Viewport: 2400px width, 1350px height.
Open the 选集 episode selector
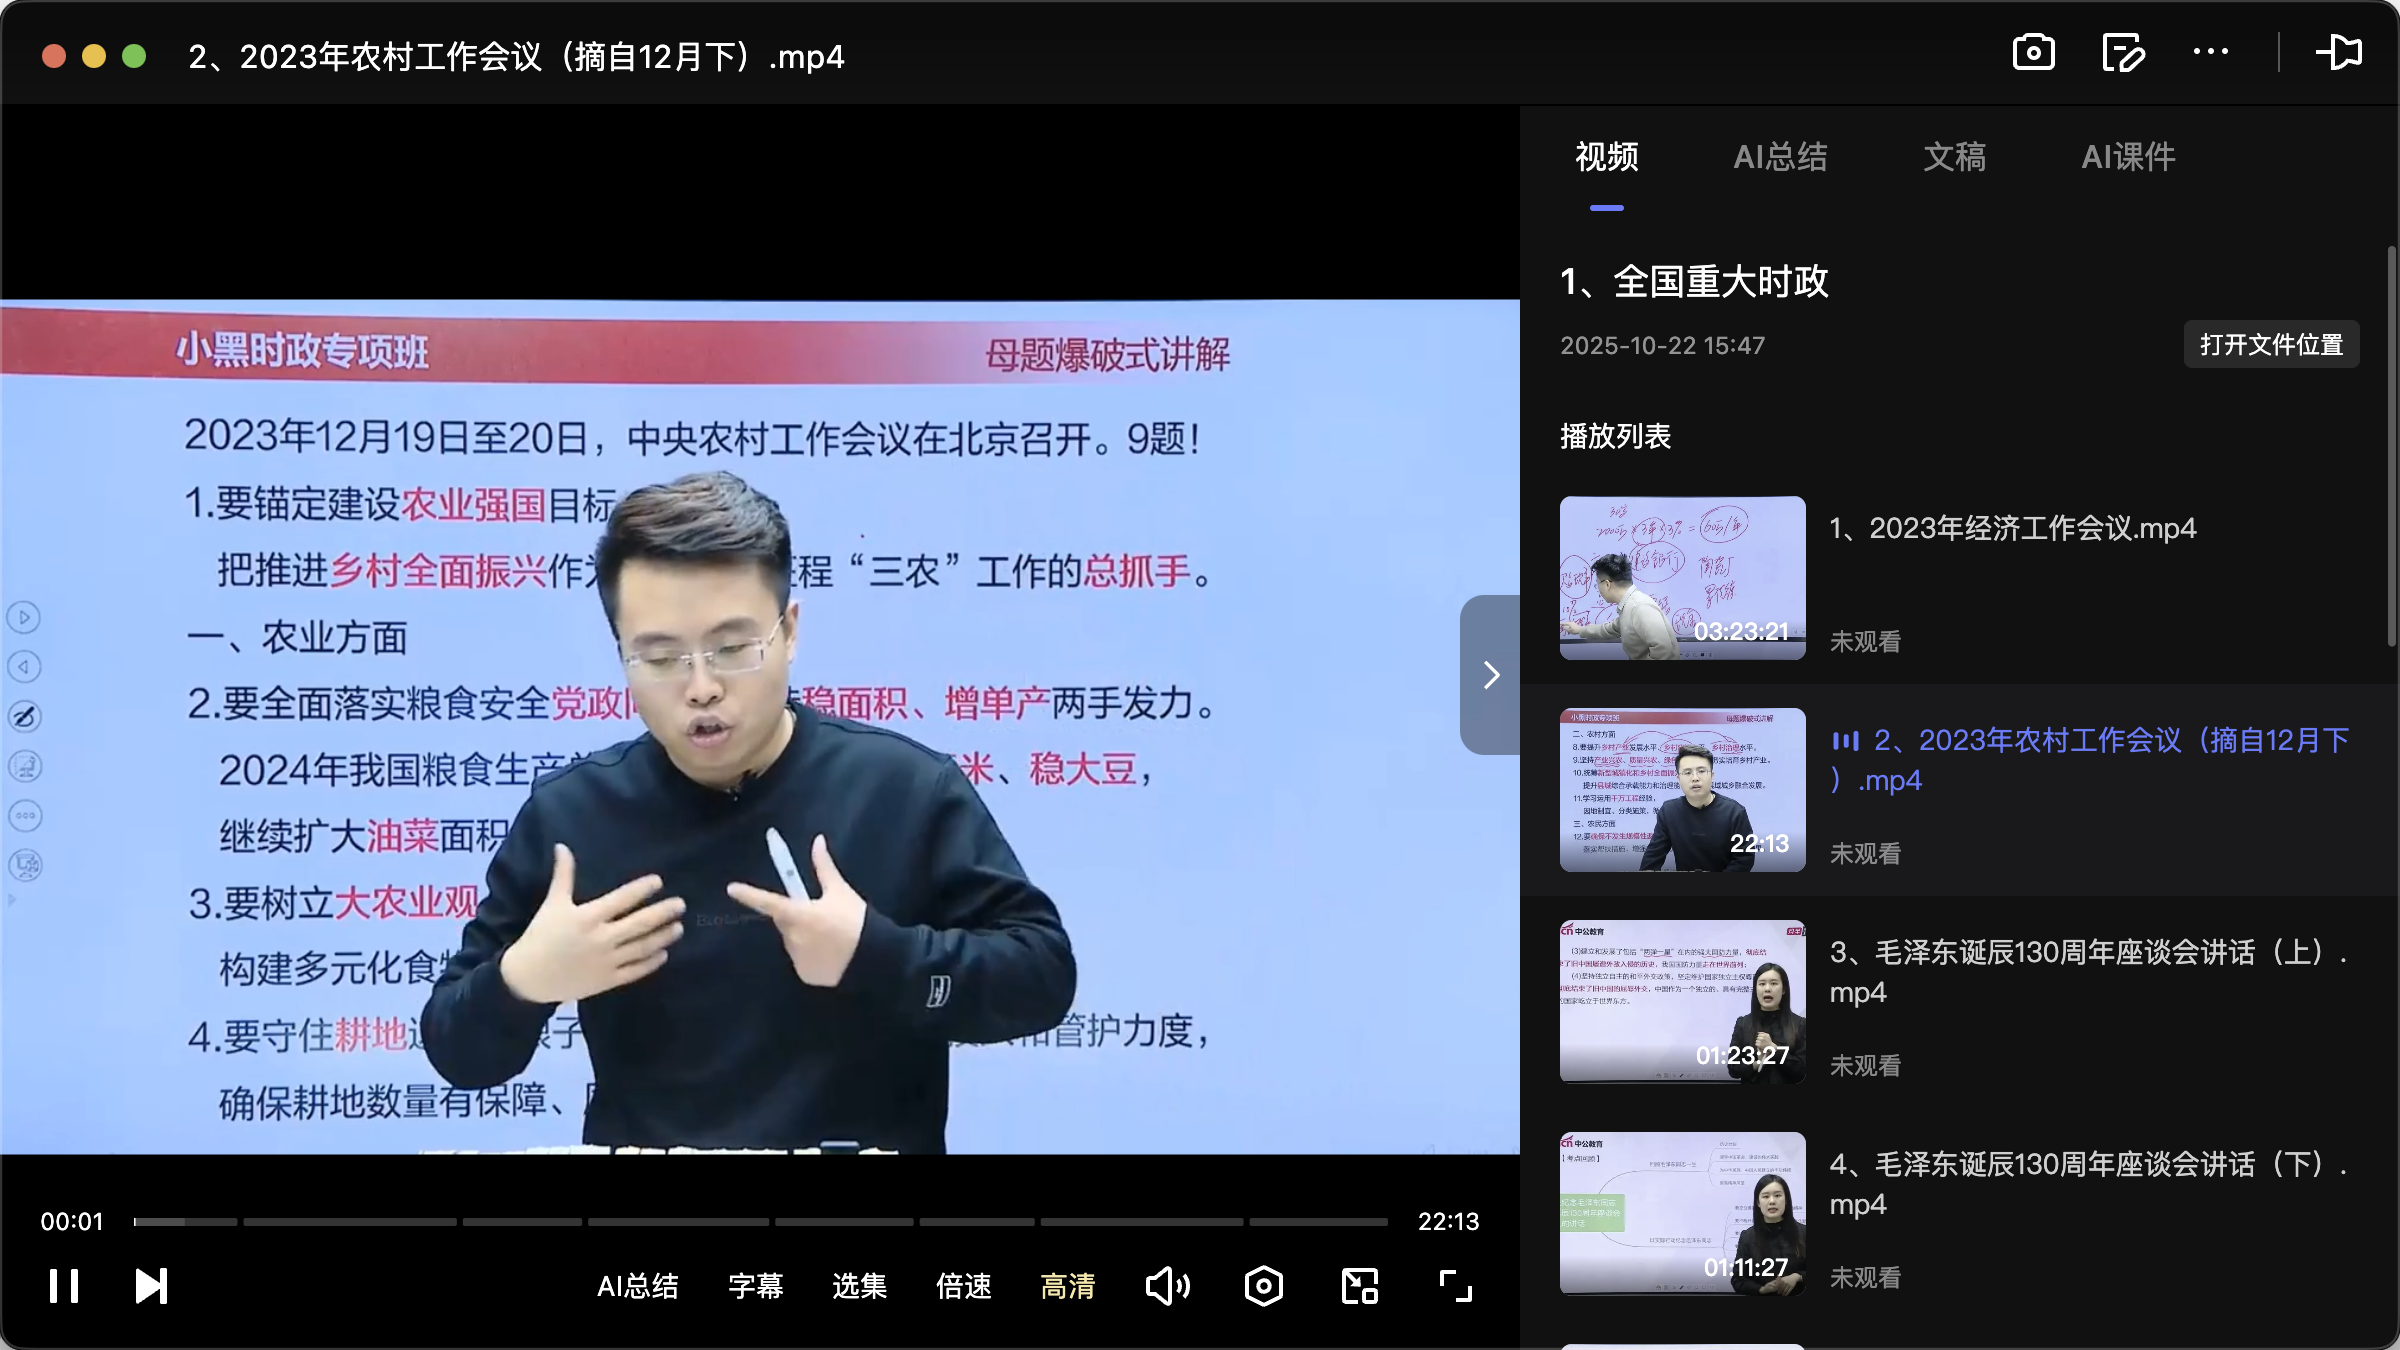[858, 1287]
